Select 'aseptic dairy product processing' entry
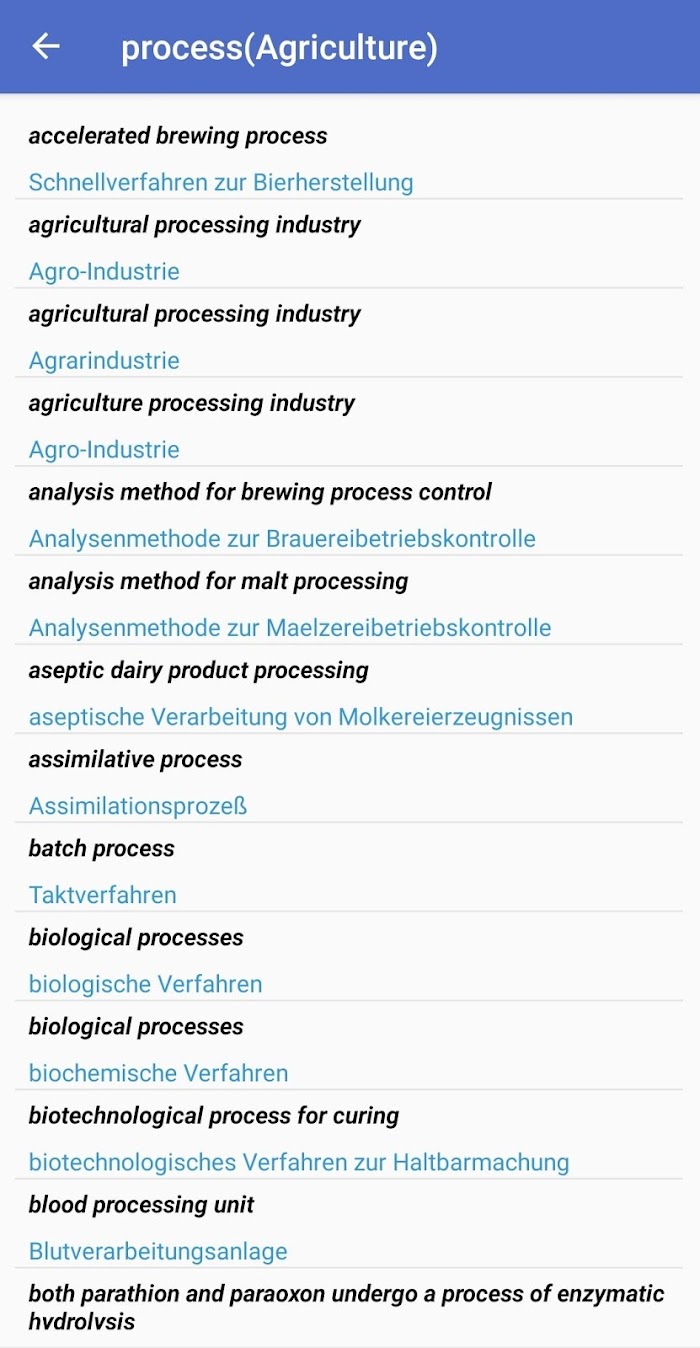 [198, 670]
